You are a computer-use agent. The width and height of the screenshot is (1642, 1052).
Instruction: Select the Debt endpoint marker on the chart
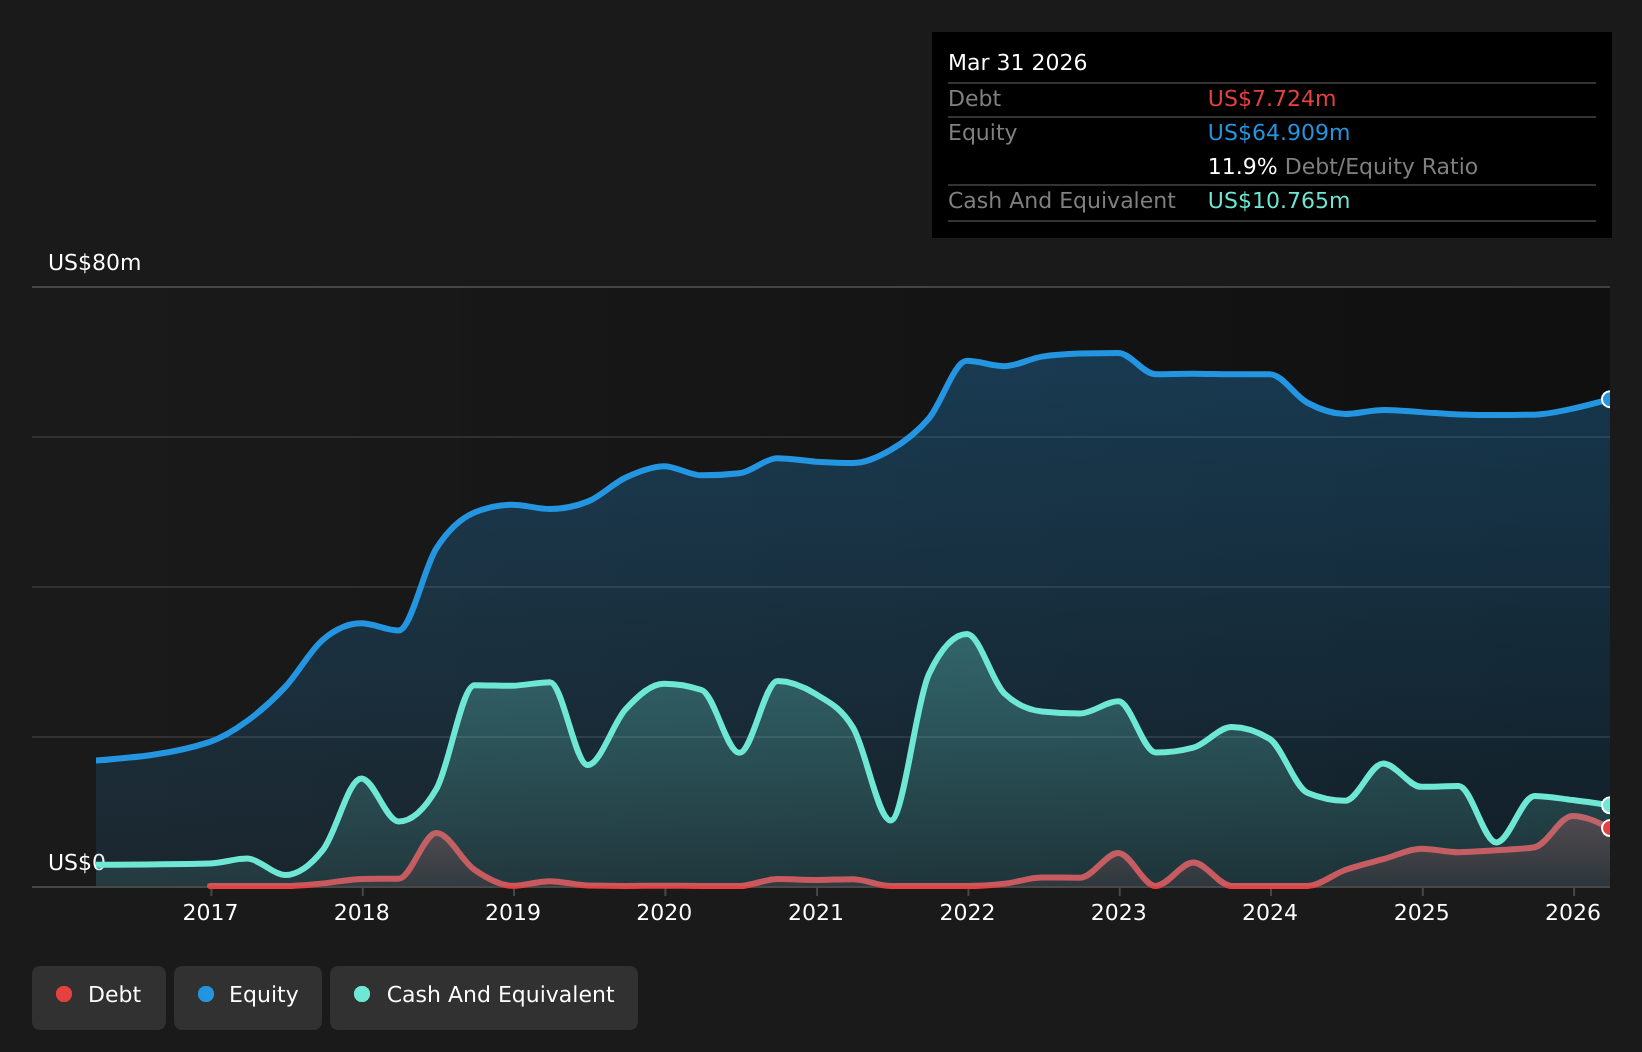(1608, 828)
